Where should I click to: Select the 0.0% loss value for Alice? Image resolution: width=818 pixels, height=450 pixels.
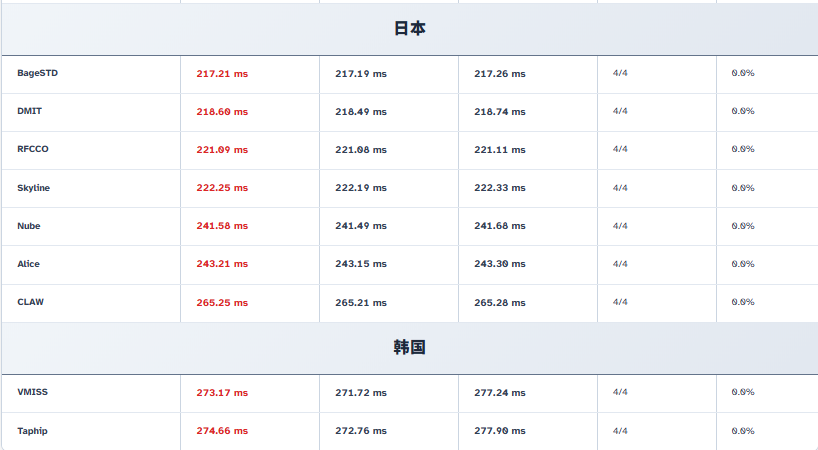point(742,264)
